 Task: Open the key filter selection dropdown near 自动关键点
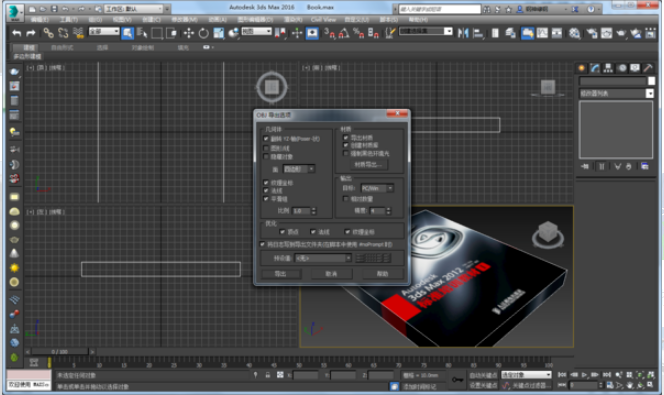(526, 375)
